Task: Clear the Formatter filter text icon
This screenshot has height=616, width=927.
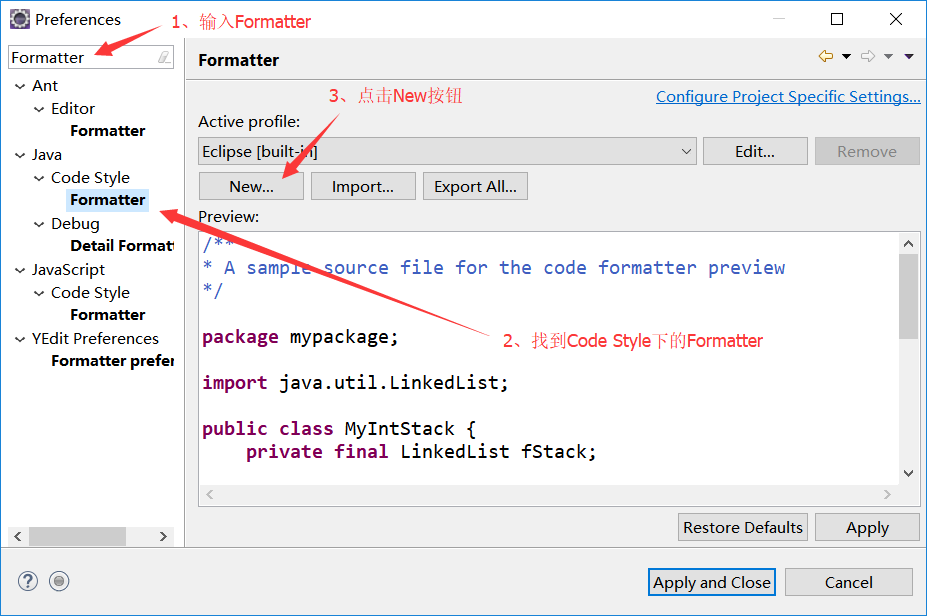Action: tap(164, 57)
